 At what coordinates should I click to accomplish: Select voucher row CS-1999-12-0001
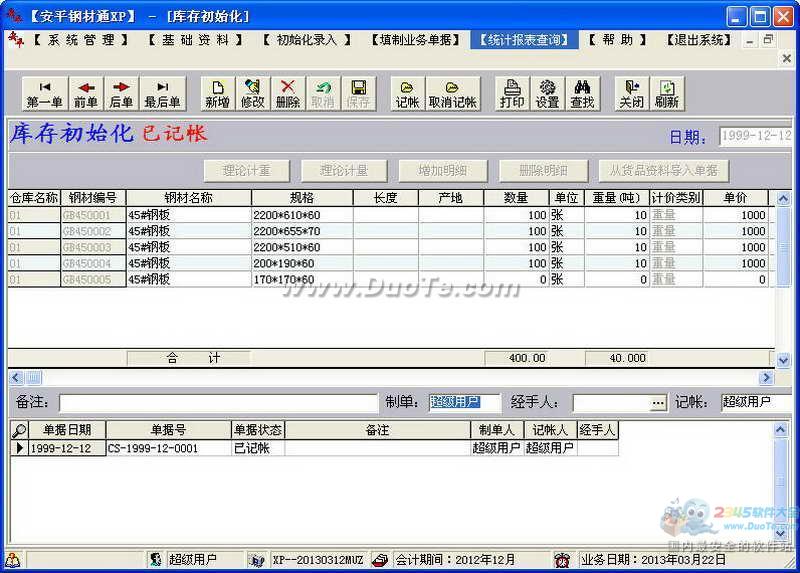point(314,449)
